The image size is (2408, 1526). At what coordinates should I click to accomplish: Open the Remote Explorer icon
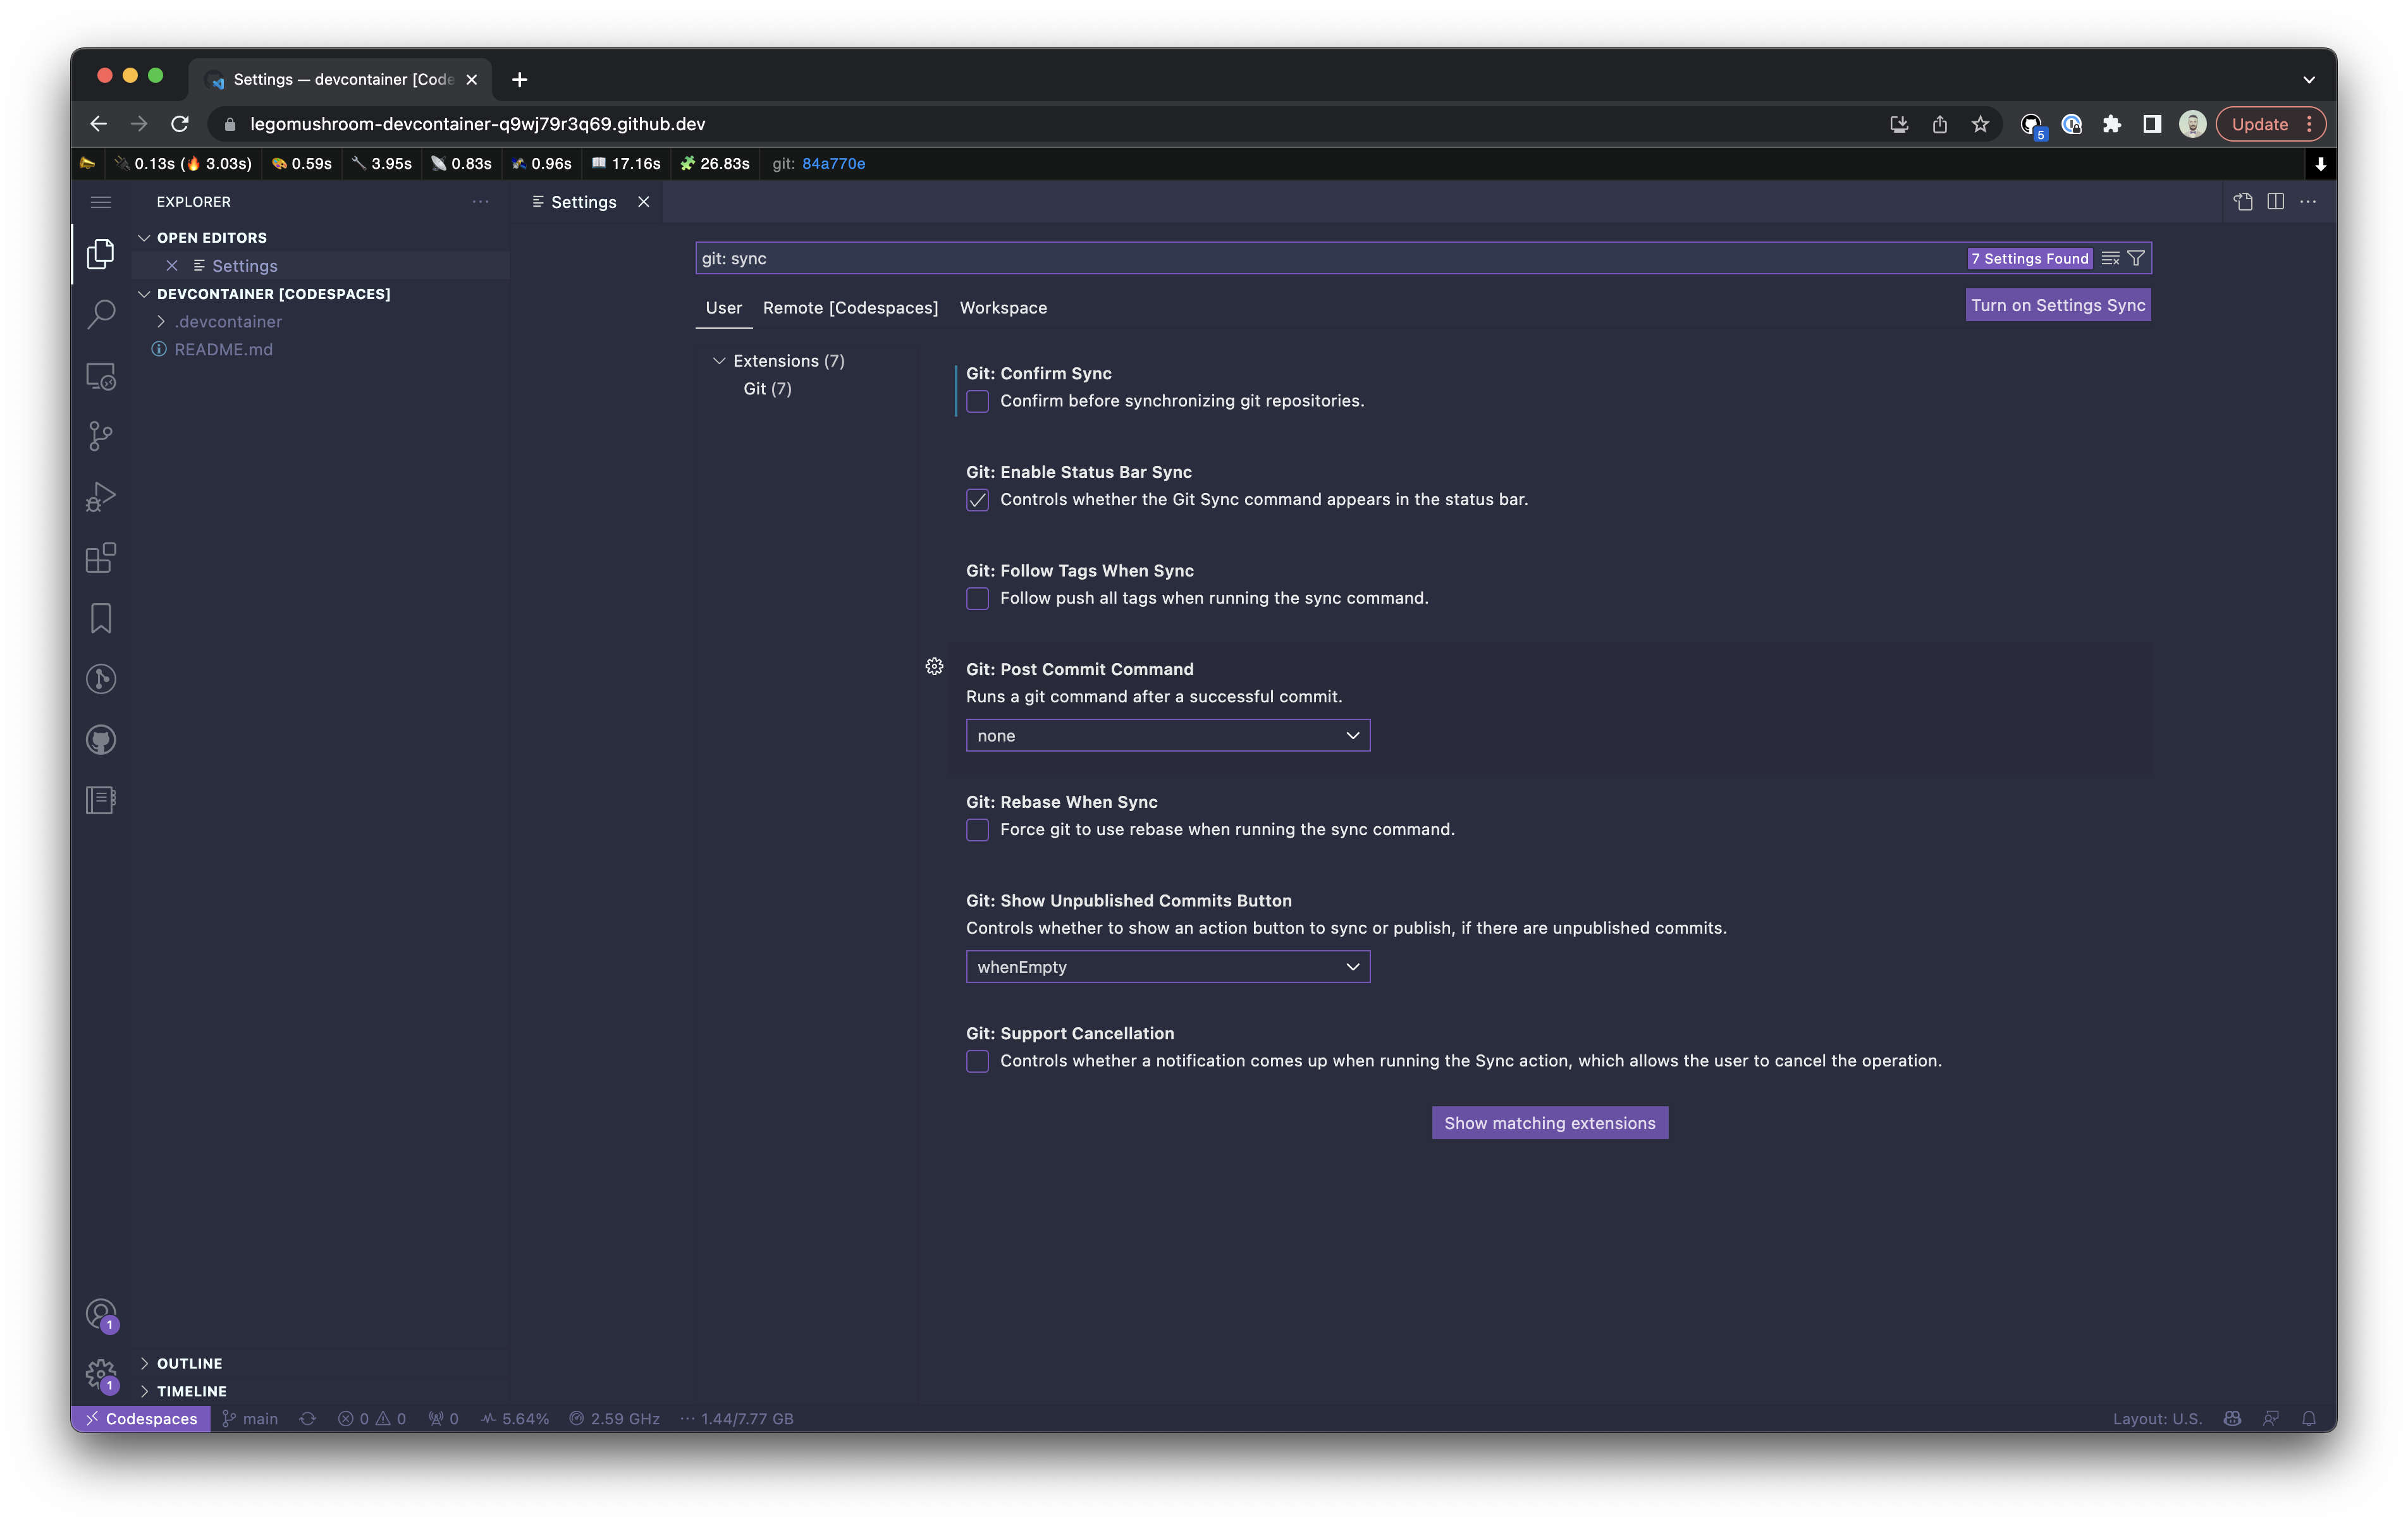pos(101,376)
